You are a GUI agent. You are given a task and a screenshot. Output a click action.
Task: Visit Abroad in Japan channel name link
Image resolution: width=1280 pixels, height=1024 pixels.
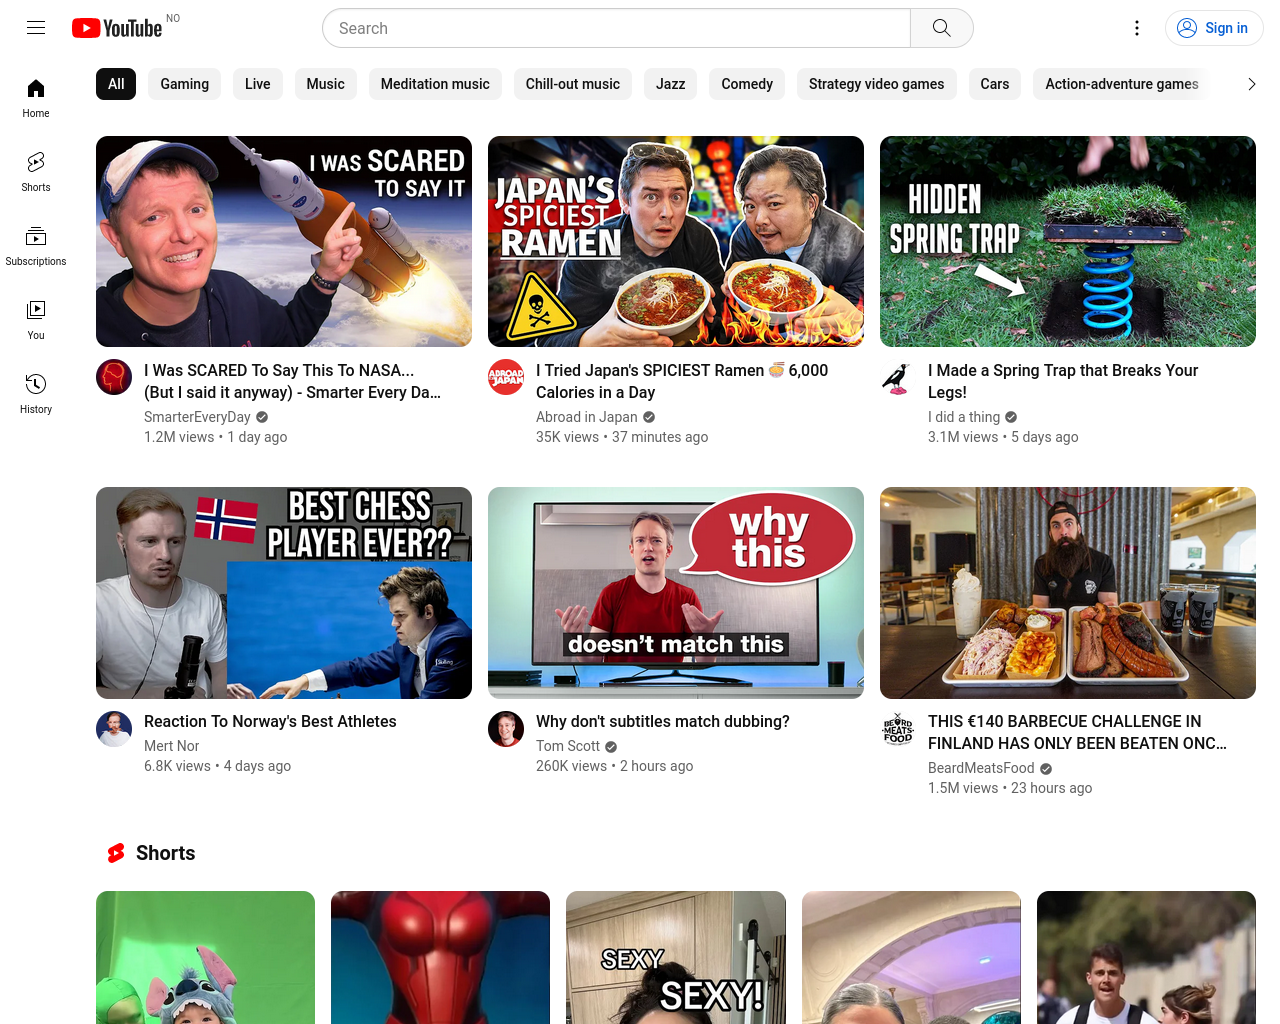tap(586, 417)
